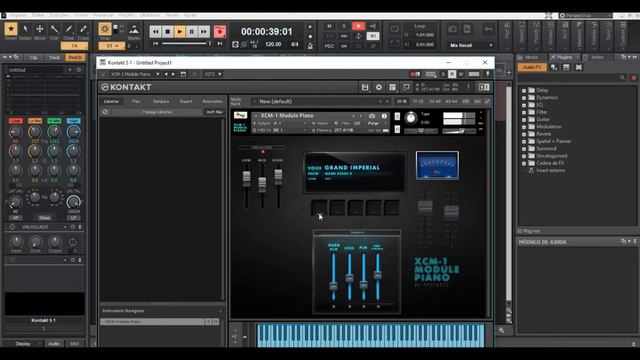This screenshot has height=360, width=640.
Task: Clear browser search with red X
Action: [x=633, y=78]
